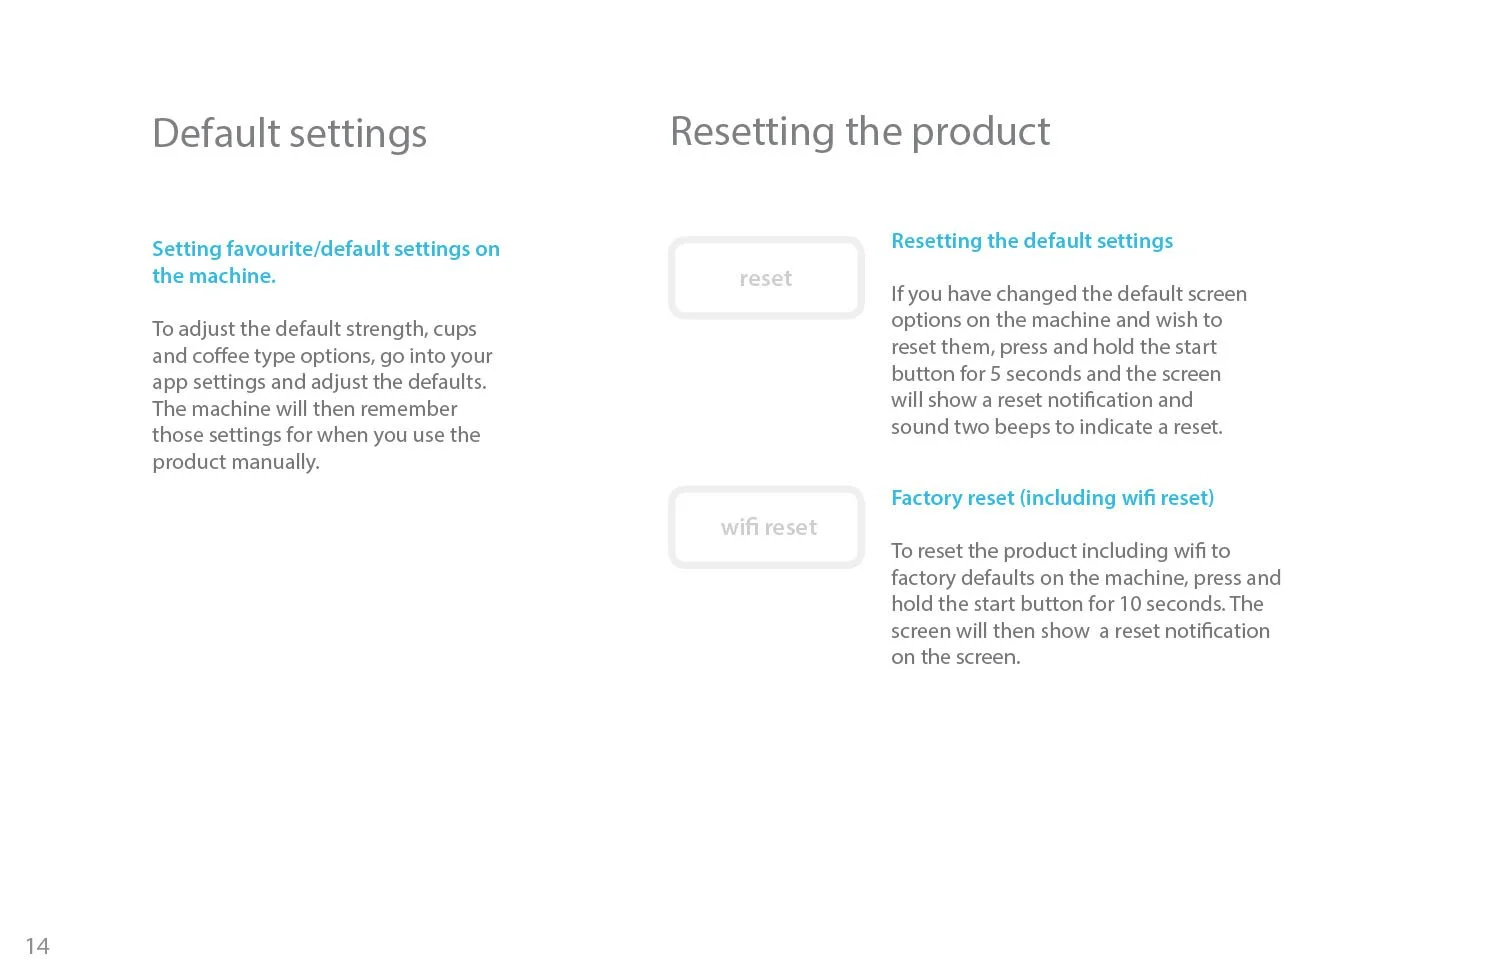The height and width of the screenshot is (977, 1500).
Task: Click the Setting favourite/default settings subheading
Action: pos(326,262)
